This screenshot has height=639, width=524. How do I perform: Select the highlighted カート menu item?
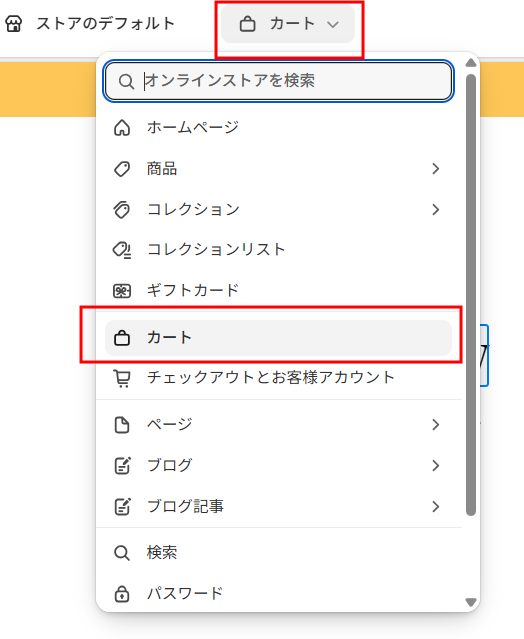(278, 338)
